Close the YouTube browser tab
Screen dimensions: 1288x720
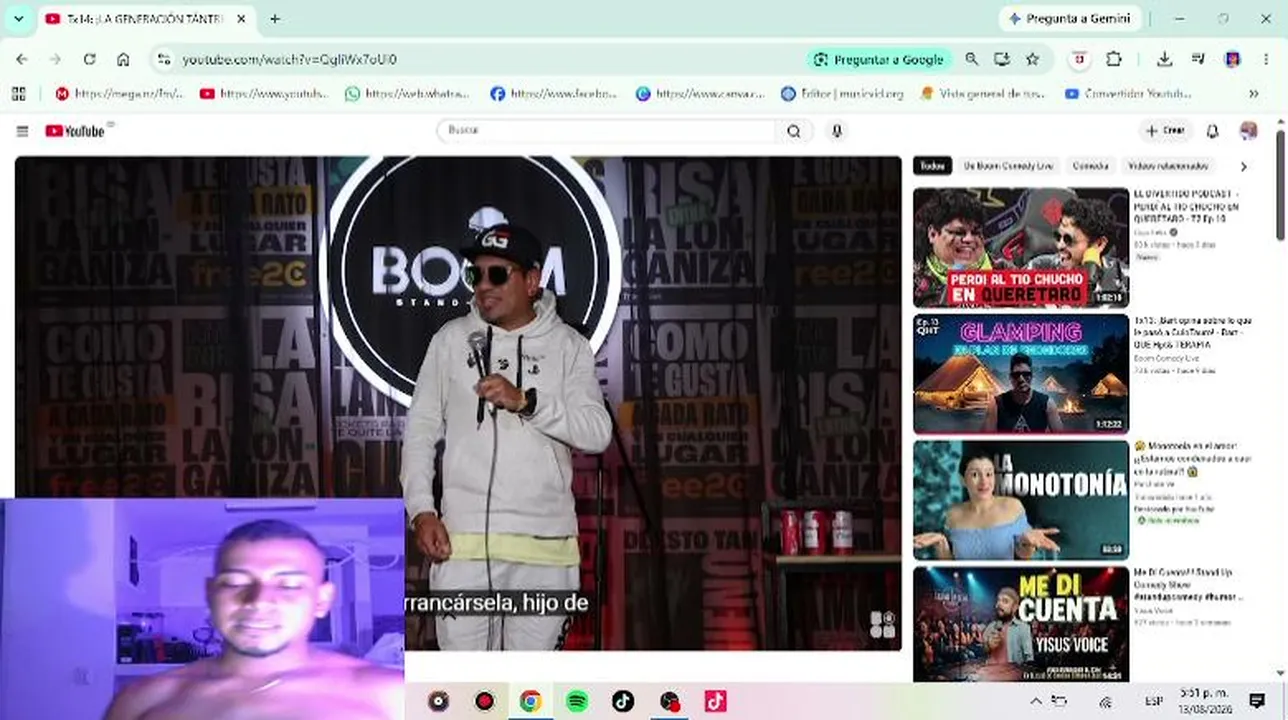(x=241, y=19)
